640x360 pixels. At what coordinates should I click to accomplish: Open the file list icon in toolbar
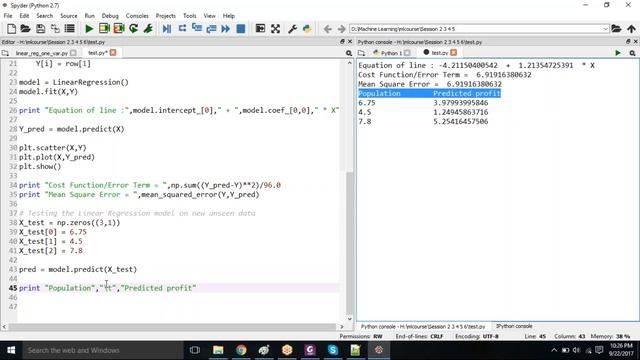70,29
